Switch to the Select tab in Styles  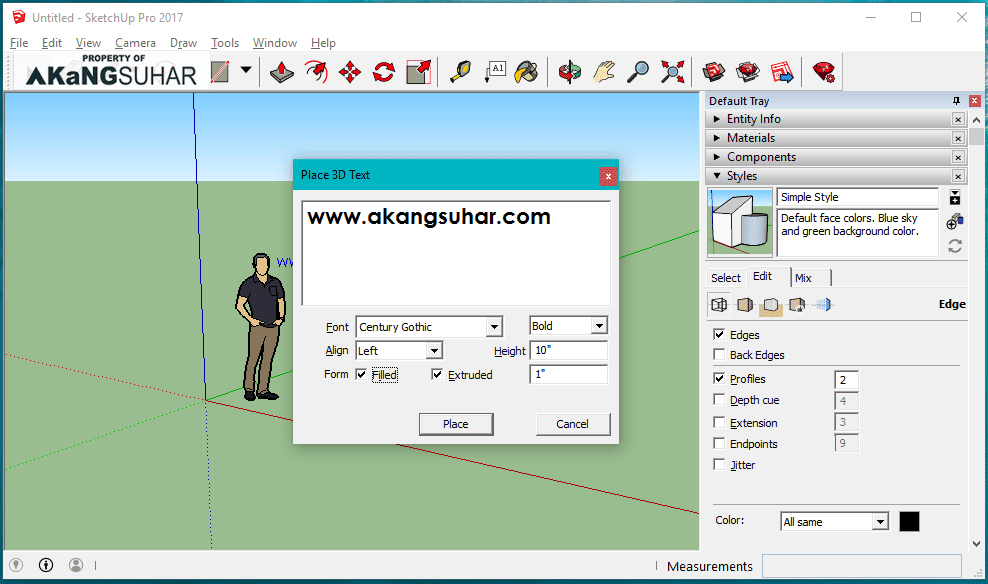[726, 278]
